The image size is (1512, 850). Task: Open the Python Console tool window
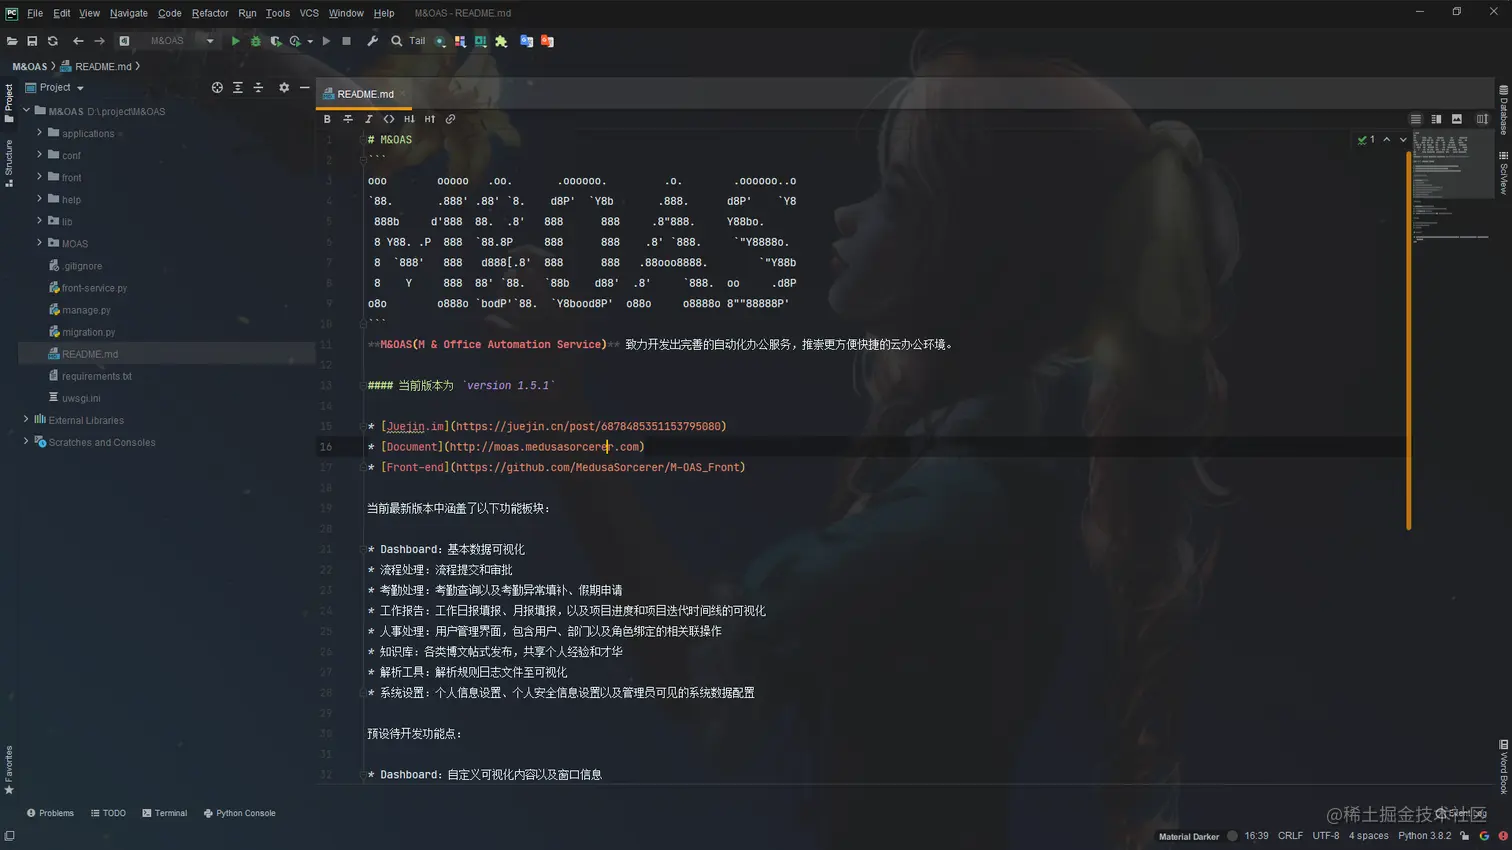pos(239,813)
